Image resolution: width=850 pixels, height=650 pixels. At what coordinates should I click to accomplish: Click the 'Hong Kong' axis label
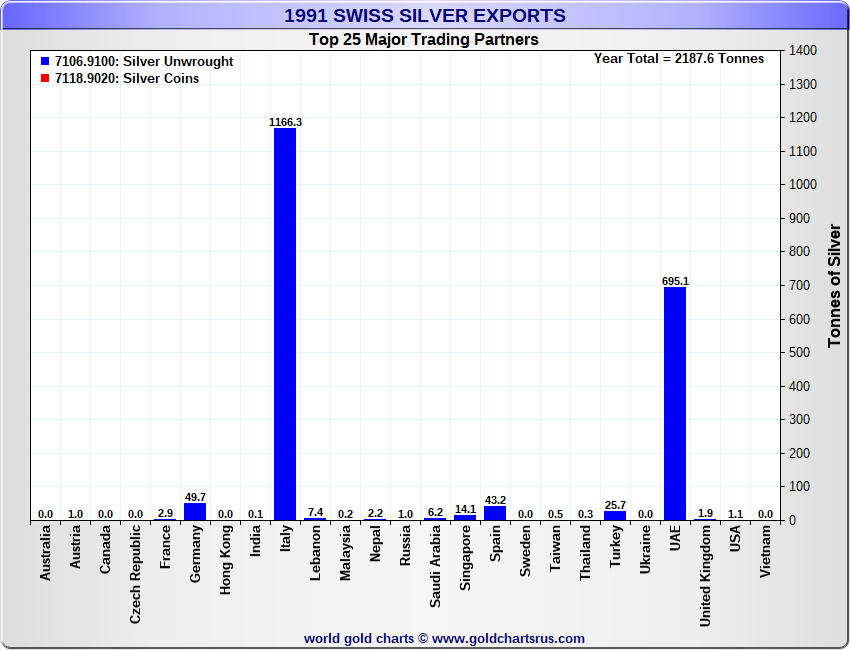click(226, 560)
